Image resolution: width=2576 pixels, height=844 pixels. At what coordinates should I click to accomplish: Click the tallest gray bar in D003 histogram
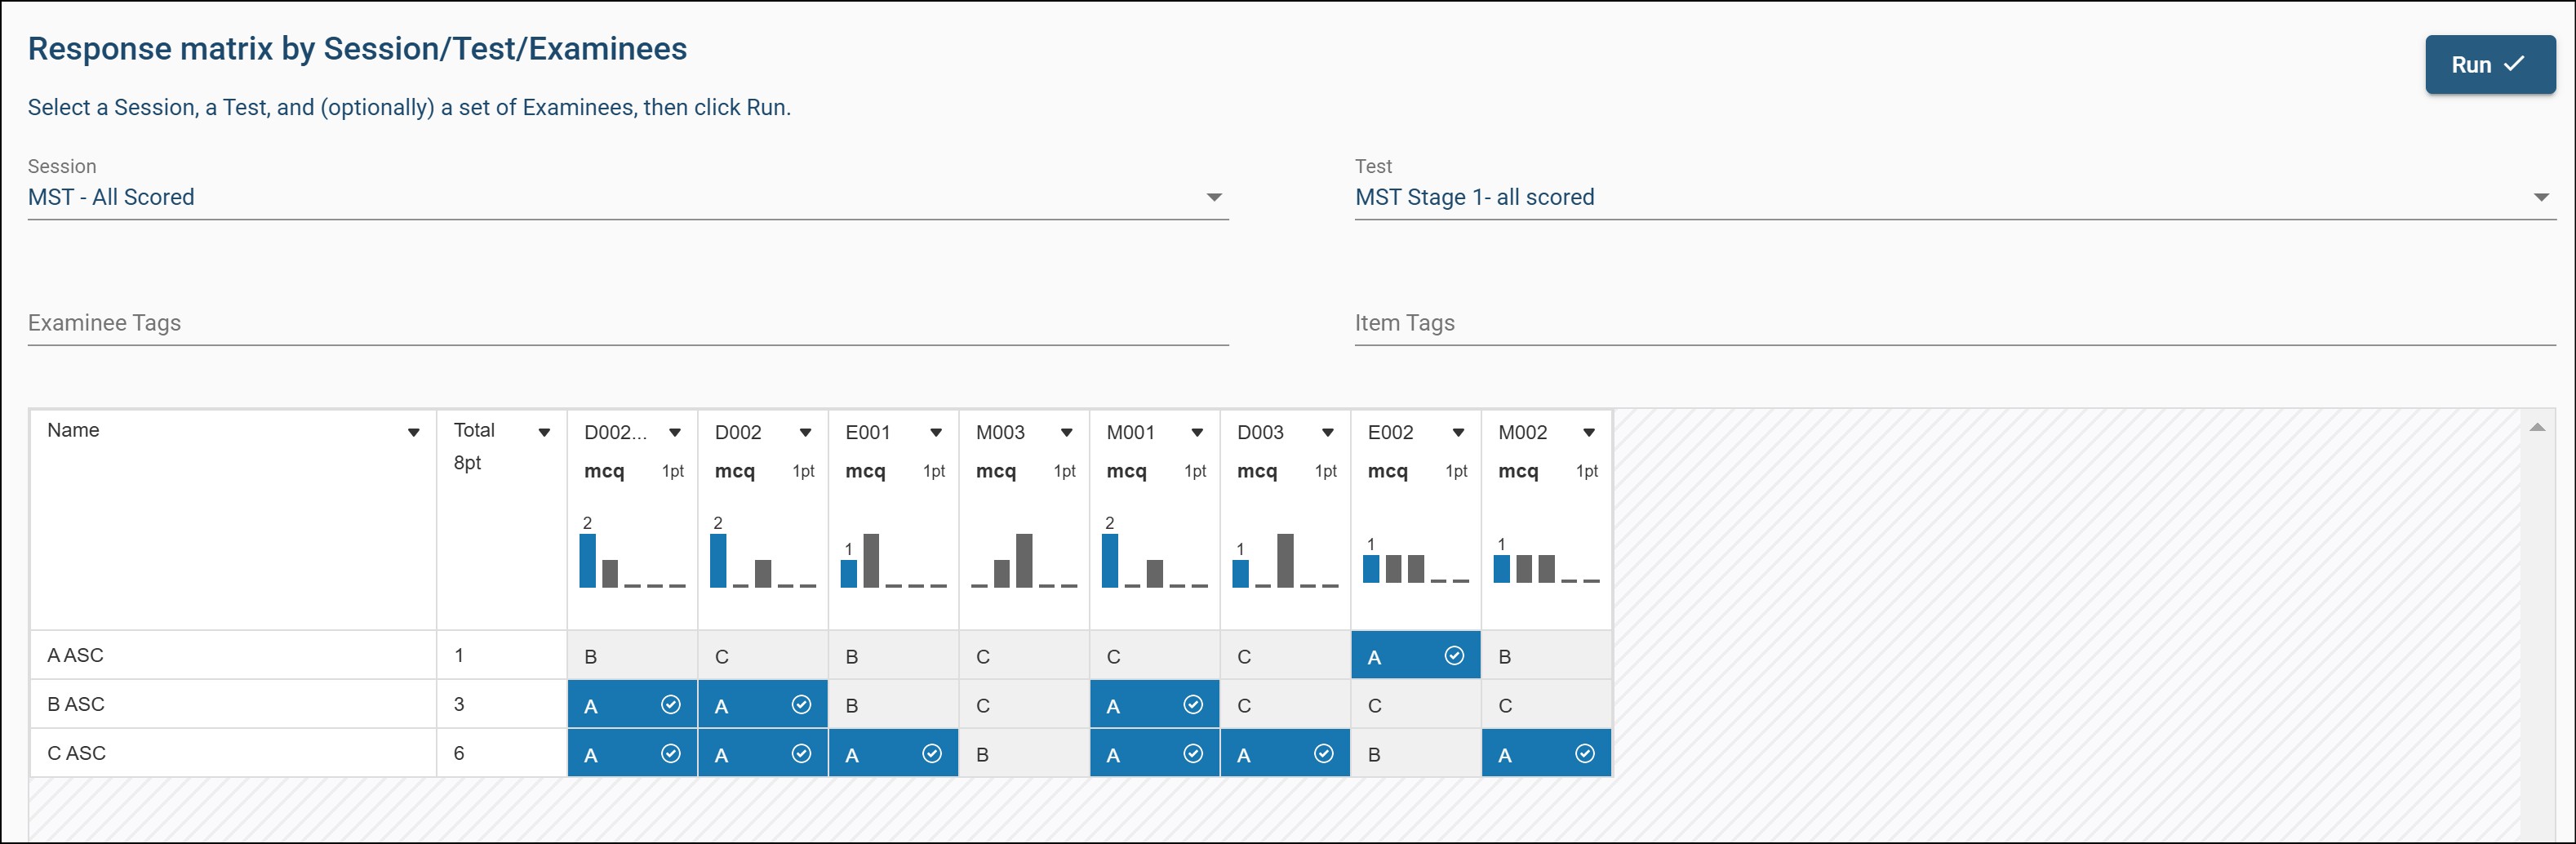click(1285, 560)
